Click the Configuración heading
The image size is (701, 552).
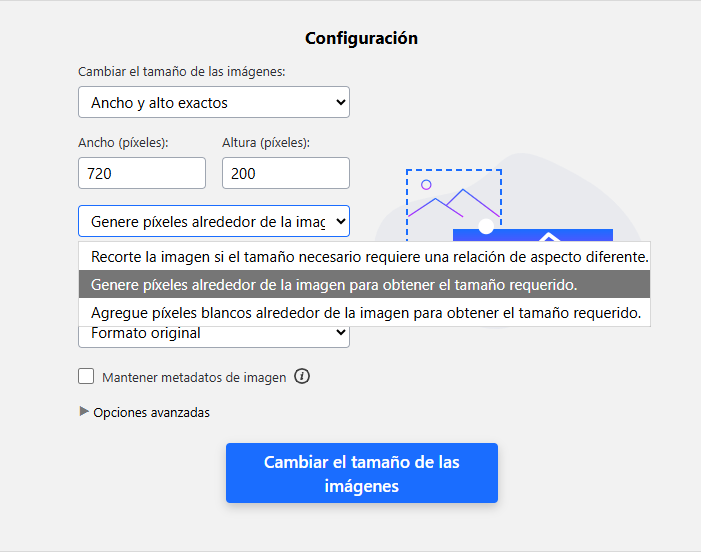(361, 39)
